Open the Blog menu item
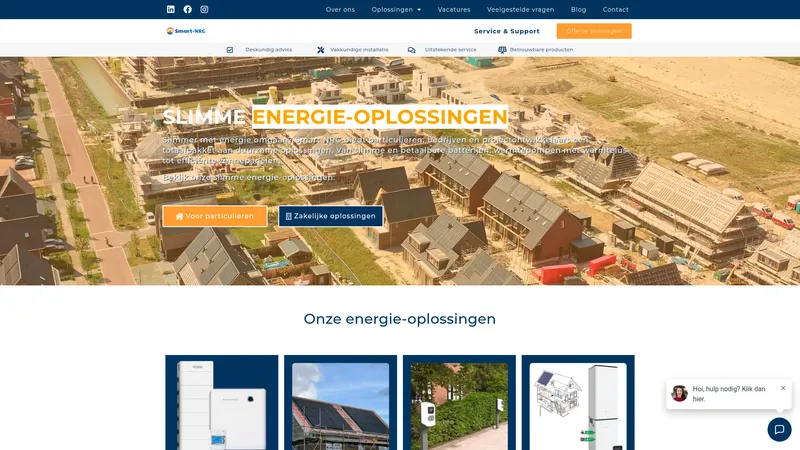Screen dimensions: 800x450 pyautogui.click(x=578, y=9)
